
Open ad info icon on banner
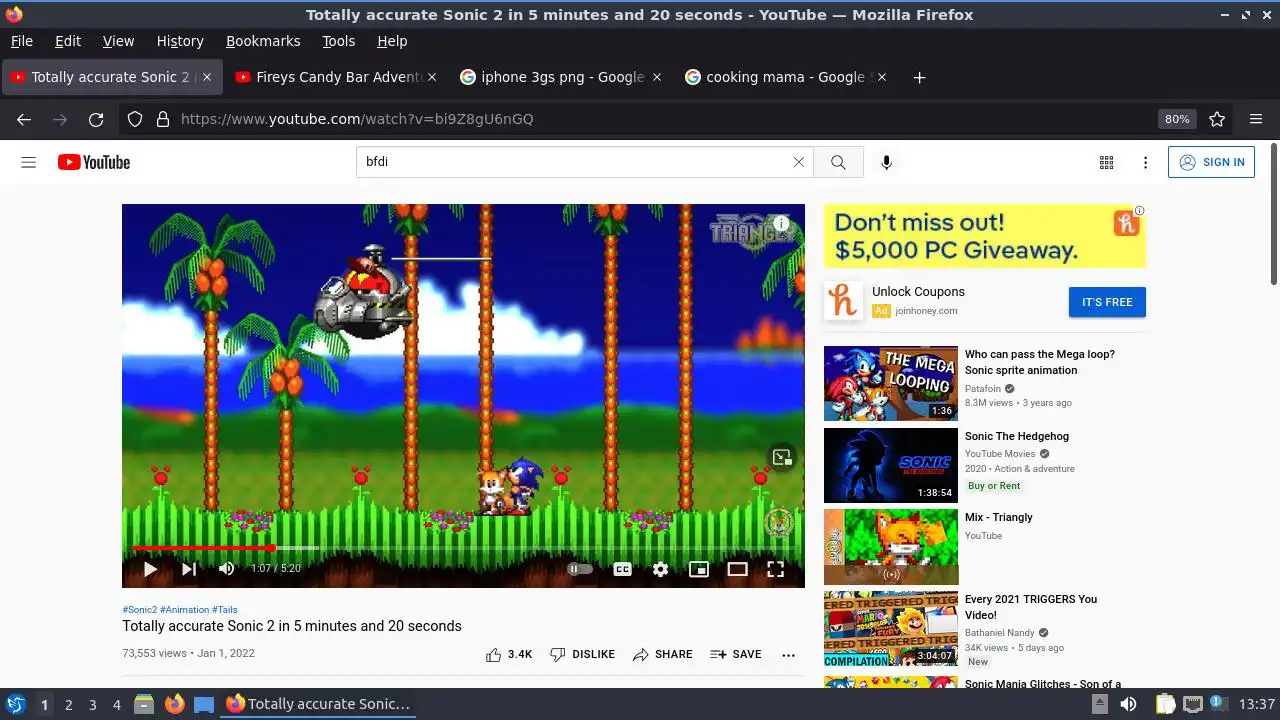[x=1140, y=211]
